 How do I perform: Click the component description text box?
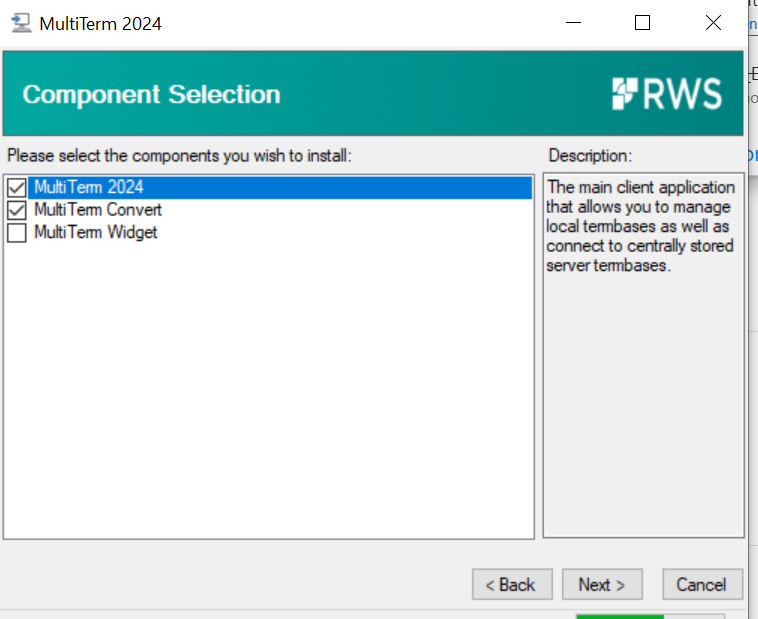click(643, 355)
